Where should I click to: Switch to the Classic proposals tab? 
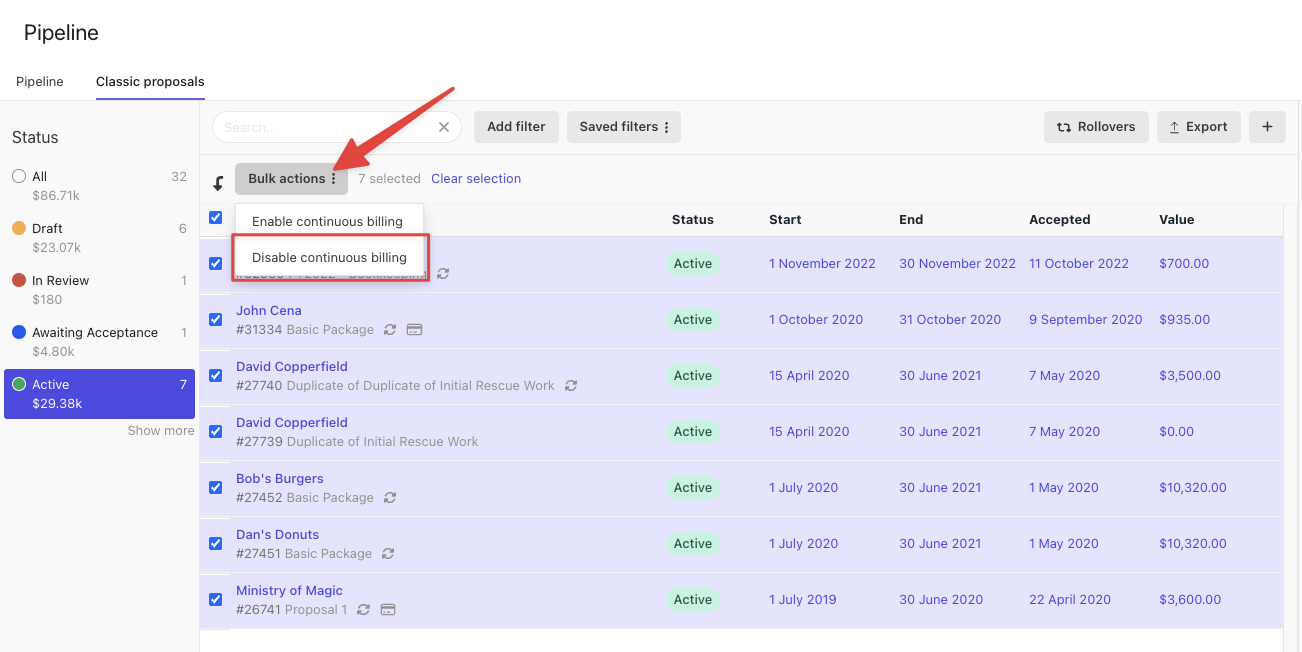coord(150,82)
